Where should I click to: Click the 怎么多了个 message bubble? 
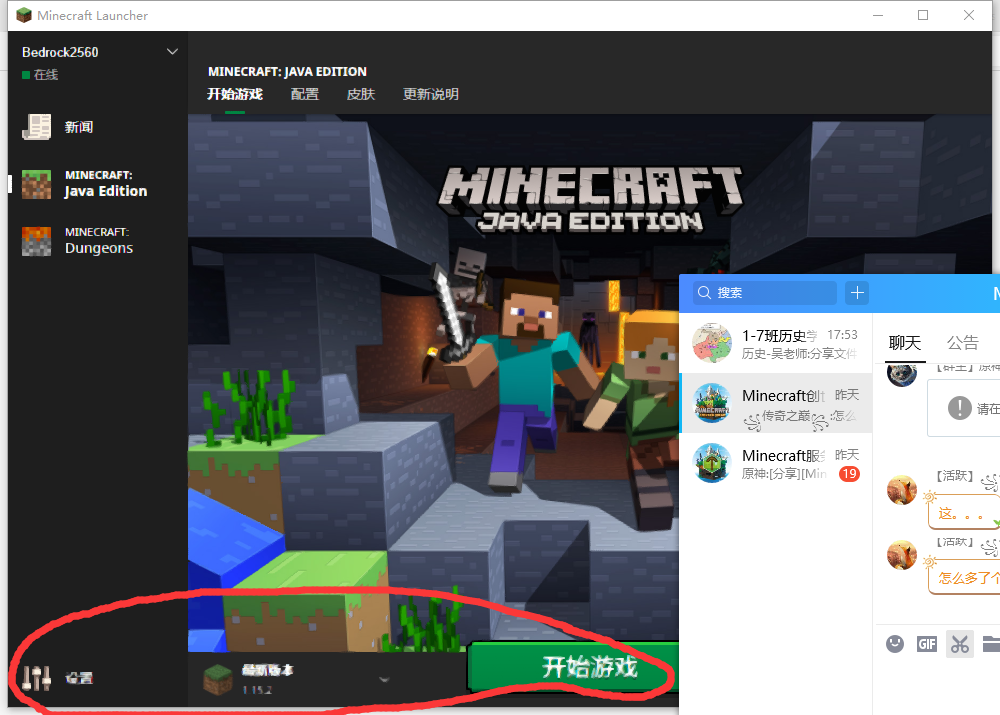pyautogui.click(x=964, y=579)
